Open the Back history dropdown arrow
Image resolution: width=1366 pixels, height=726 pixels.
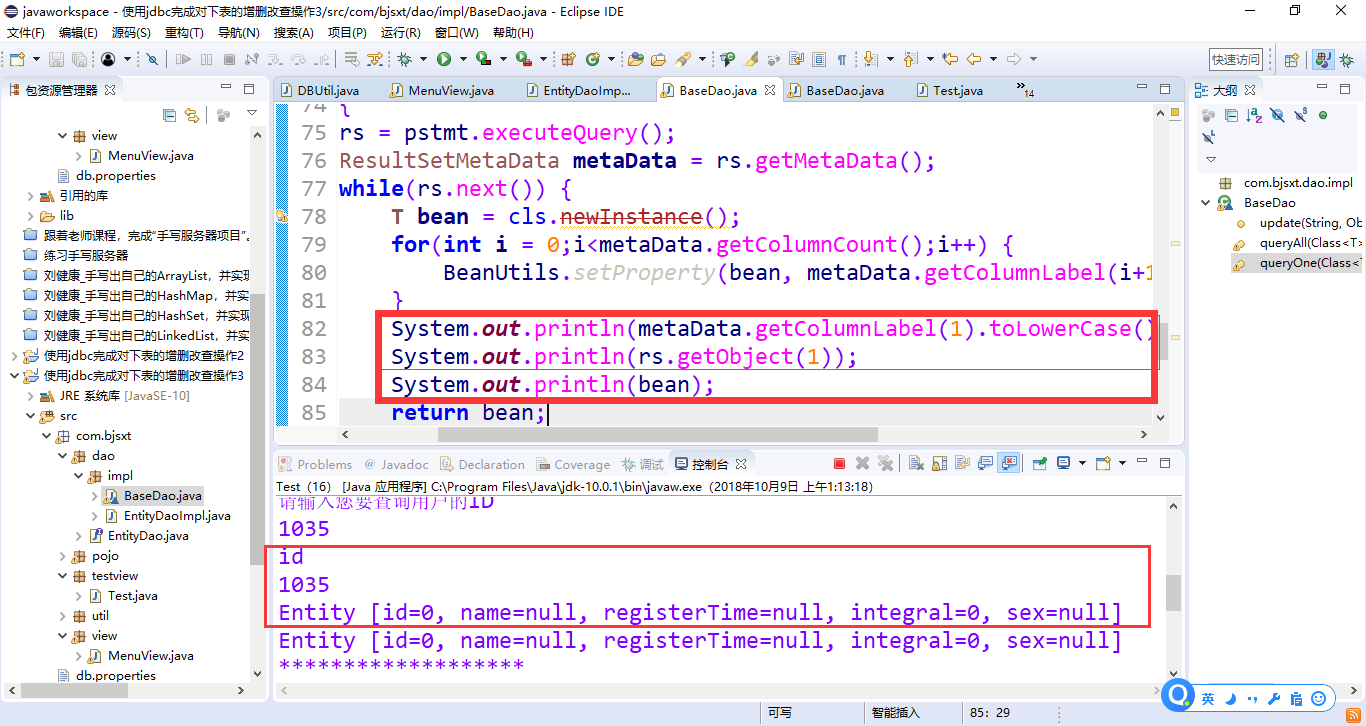tap(993, 59)
